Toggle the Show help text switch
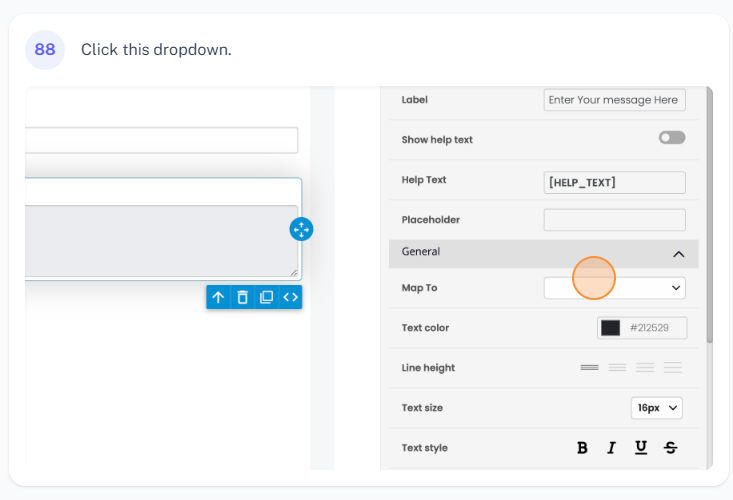Image resolution: width=733 pixels, height=500 pixels. pos(671,138)
